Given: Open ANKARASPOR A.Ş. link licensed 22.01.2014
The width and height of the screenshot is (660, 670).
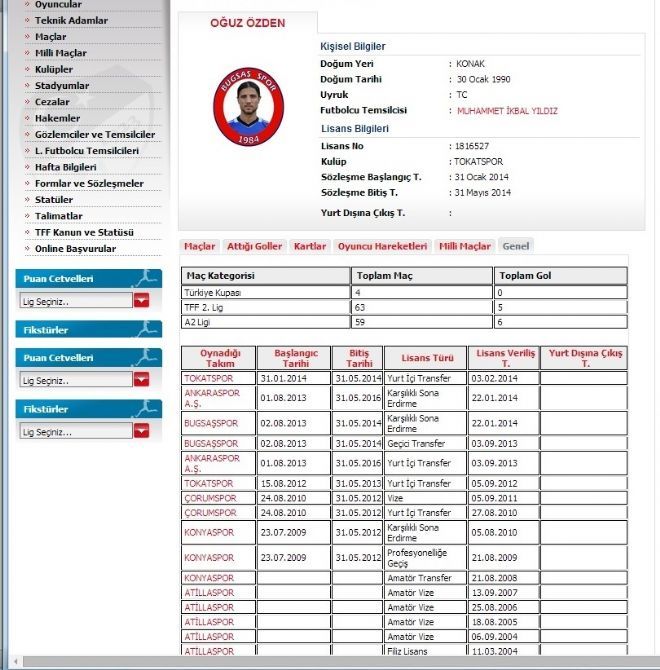Looking at the screenshot, I should (x=212, y=398).
